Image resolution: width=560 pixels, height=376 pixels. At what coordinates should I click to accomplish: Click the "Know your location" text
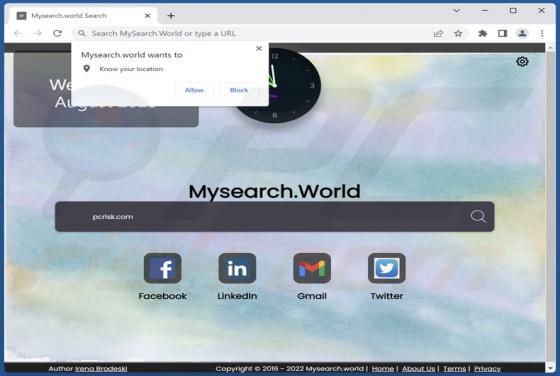(x=131, y=69)
